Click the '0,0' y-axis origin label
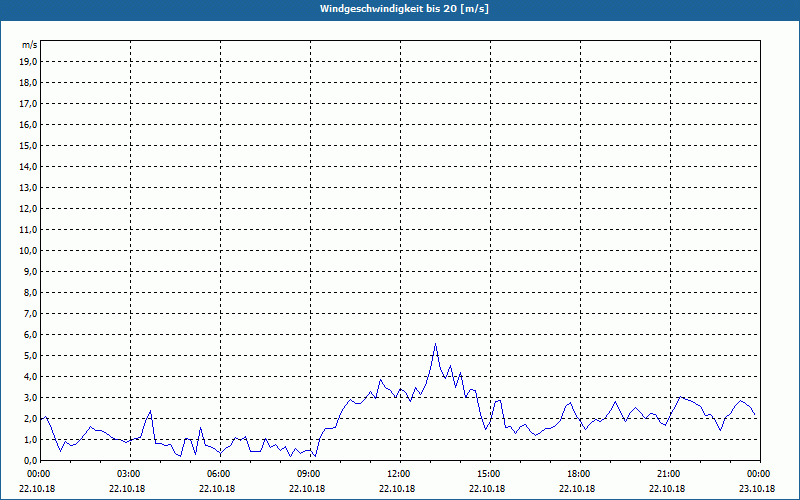The image size is (800, 500). coord(30,460)
